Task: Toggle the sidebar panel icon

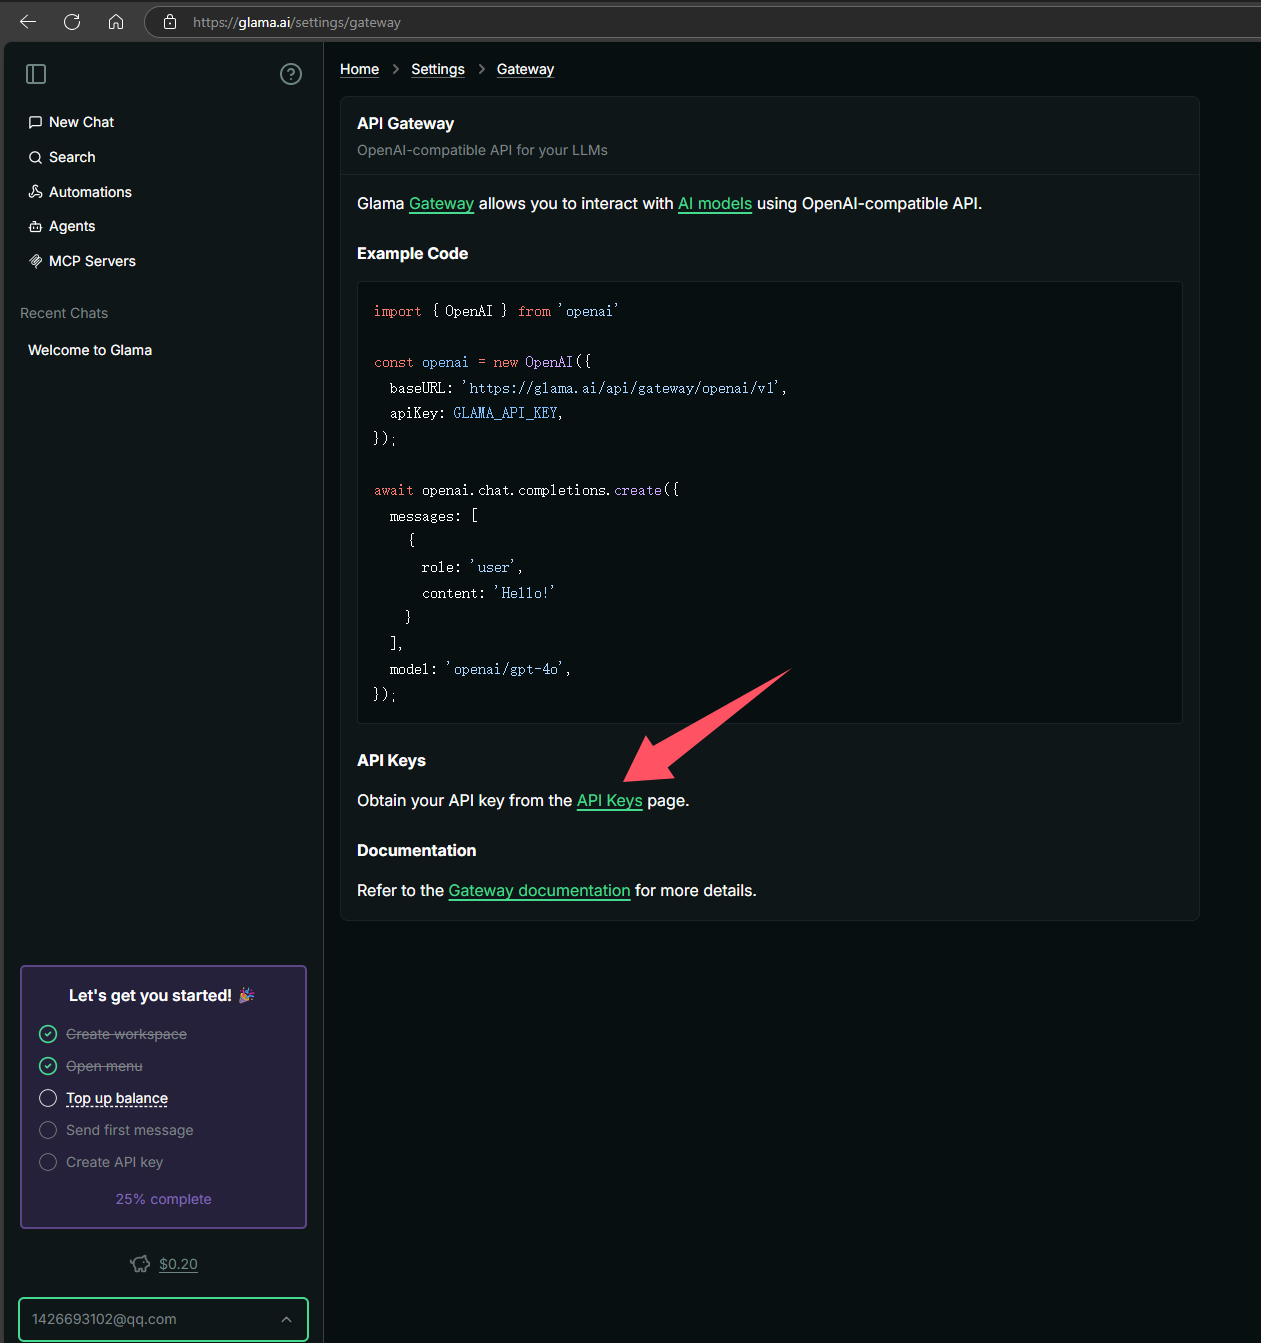Action: [x=36, y=74]
